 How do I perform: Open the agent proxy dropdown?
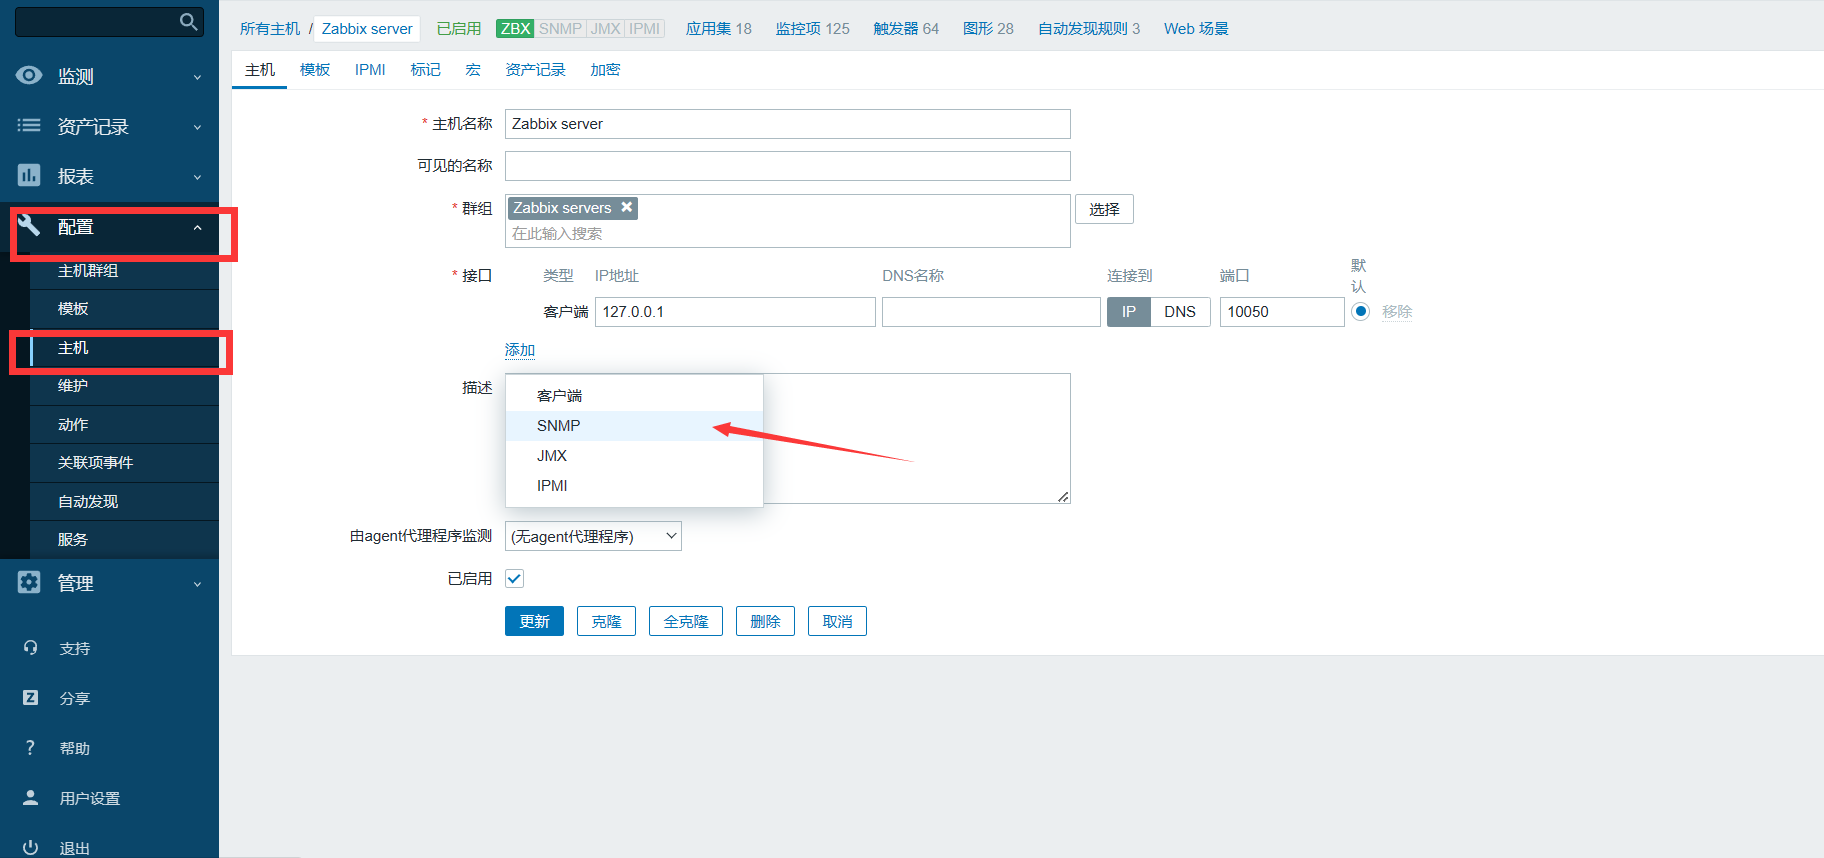point(593,536)
